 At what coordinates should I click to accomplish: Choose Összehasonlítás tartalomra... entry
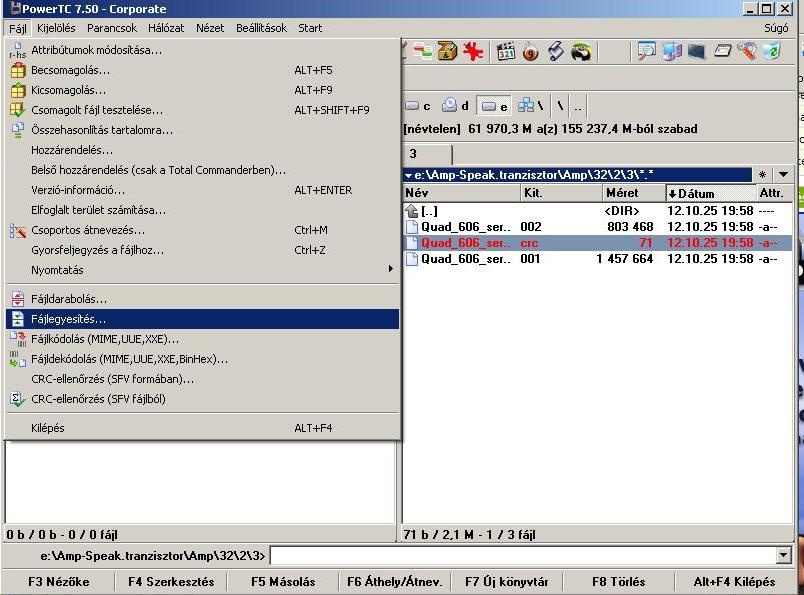203,130
